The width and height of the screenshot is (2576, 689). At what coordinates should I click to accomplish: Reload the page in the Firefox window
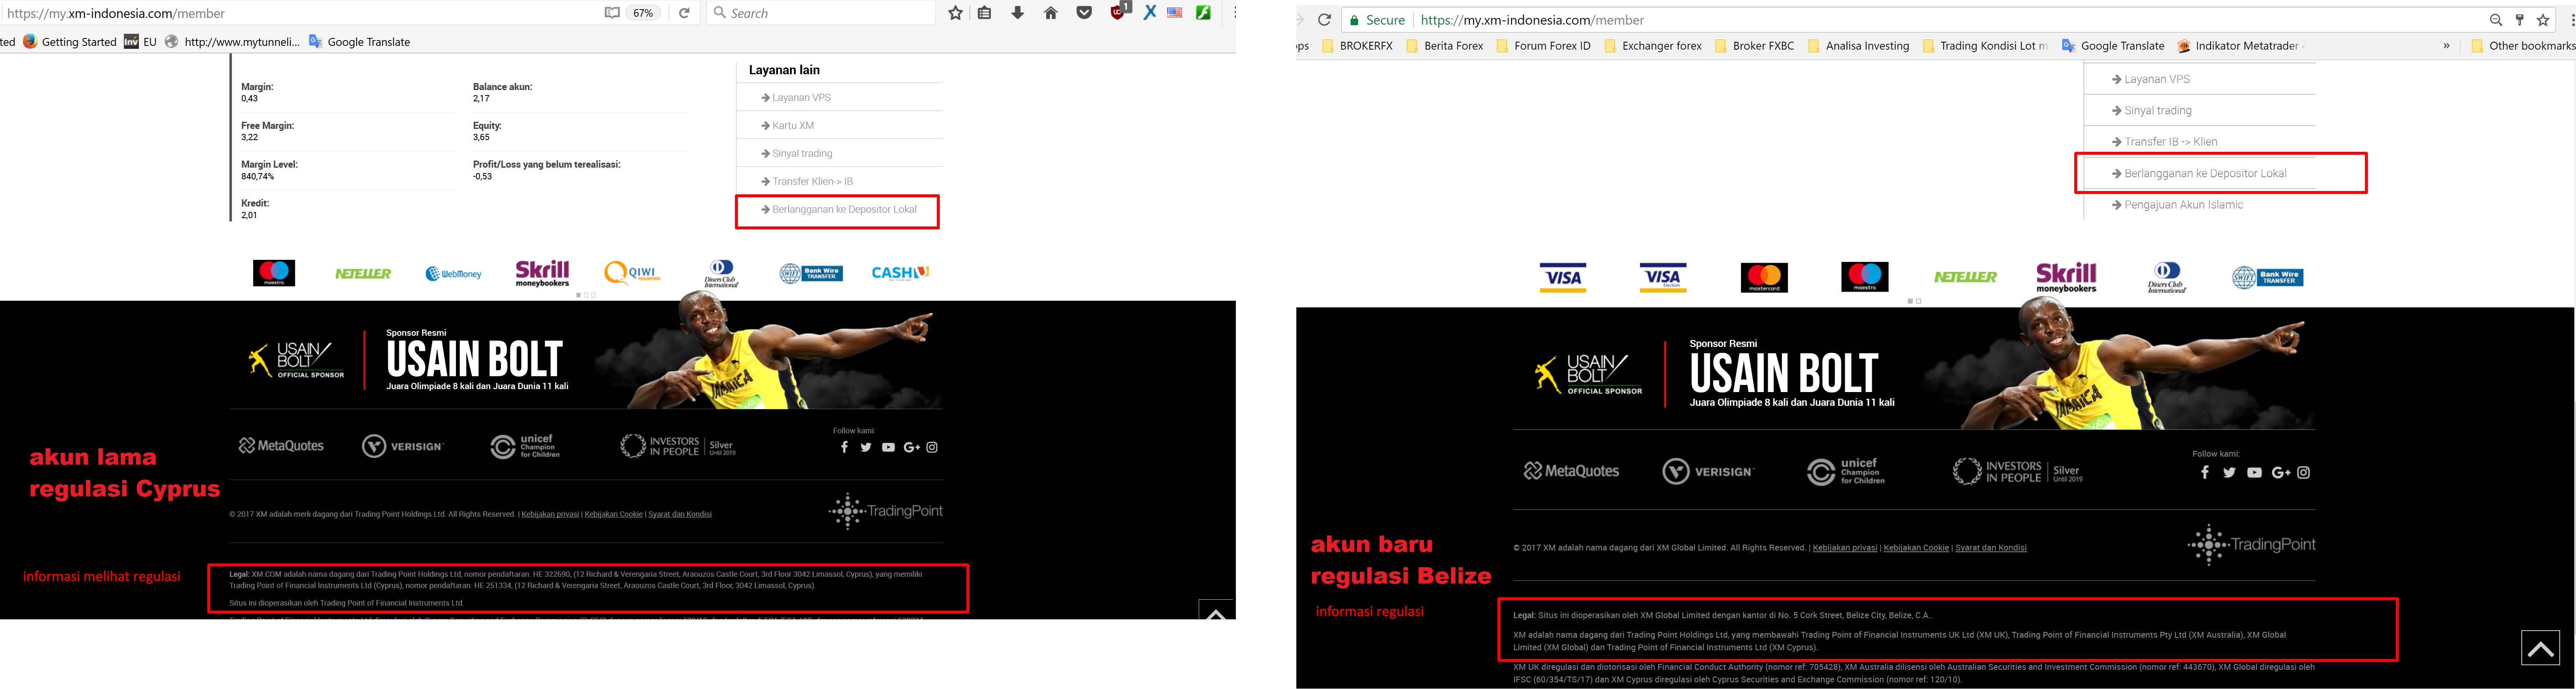[684, 13]
